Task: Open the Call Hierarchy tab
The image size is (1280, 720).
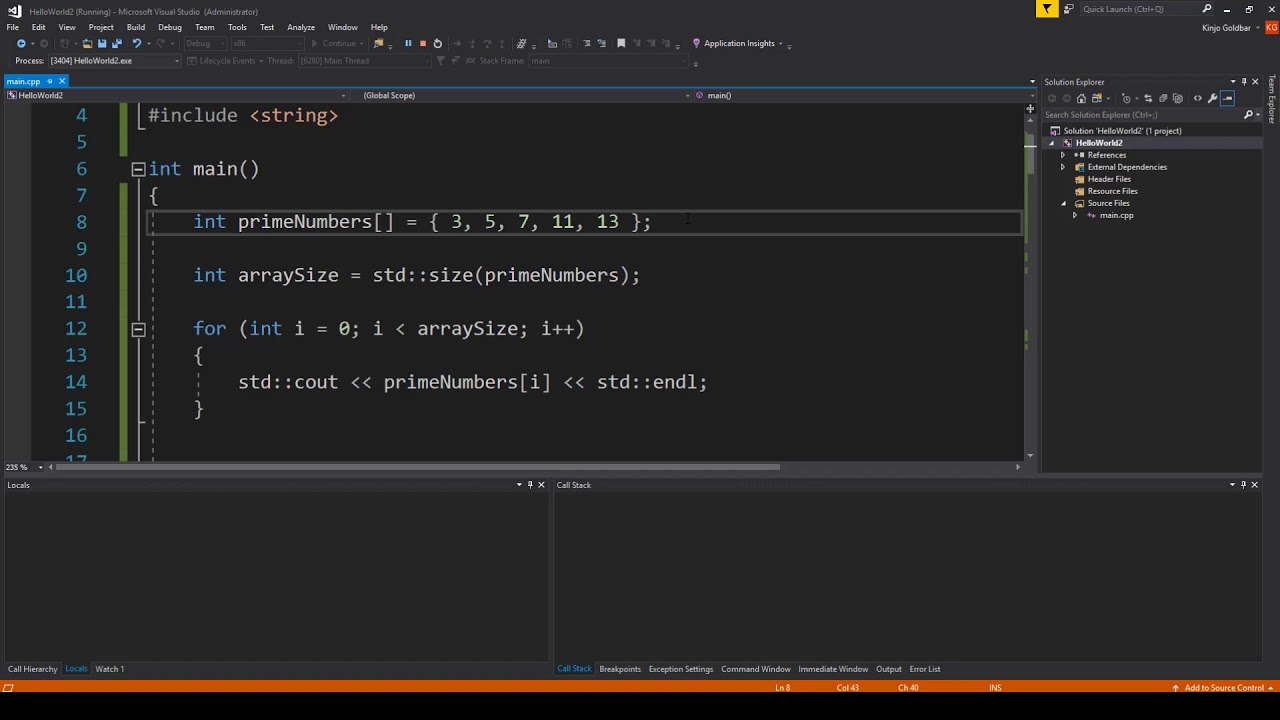Action: (33, 669)
